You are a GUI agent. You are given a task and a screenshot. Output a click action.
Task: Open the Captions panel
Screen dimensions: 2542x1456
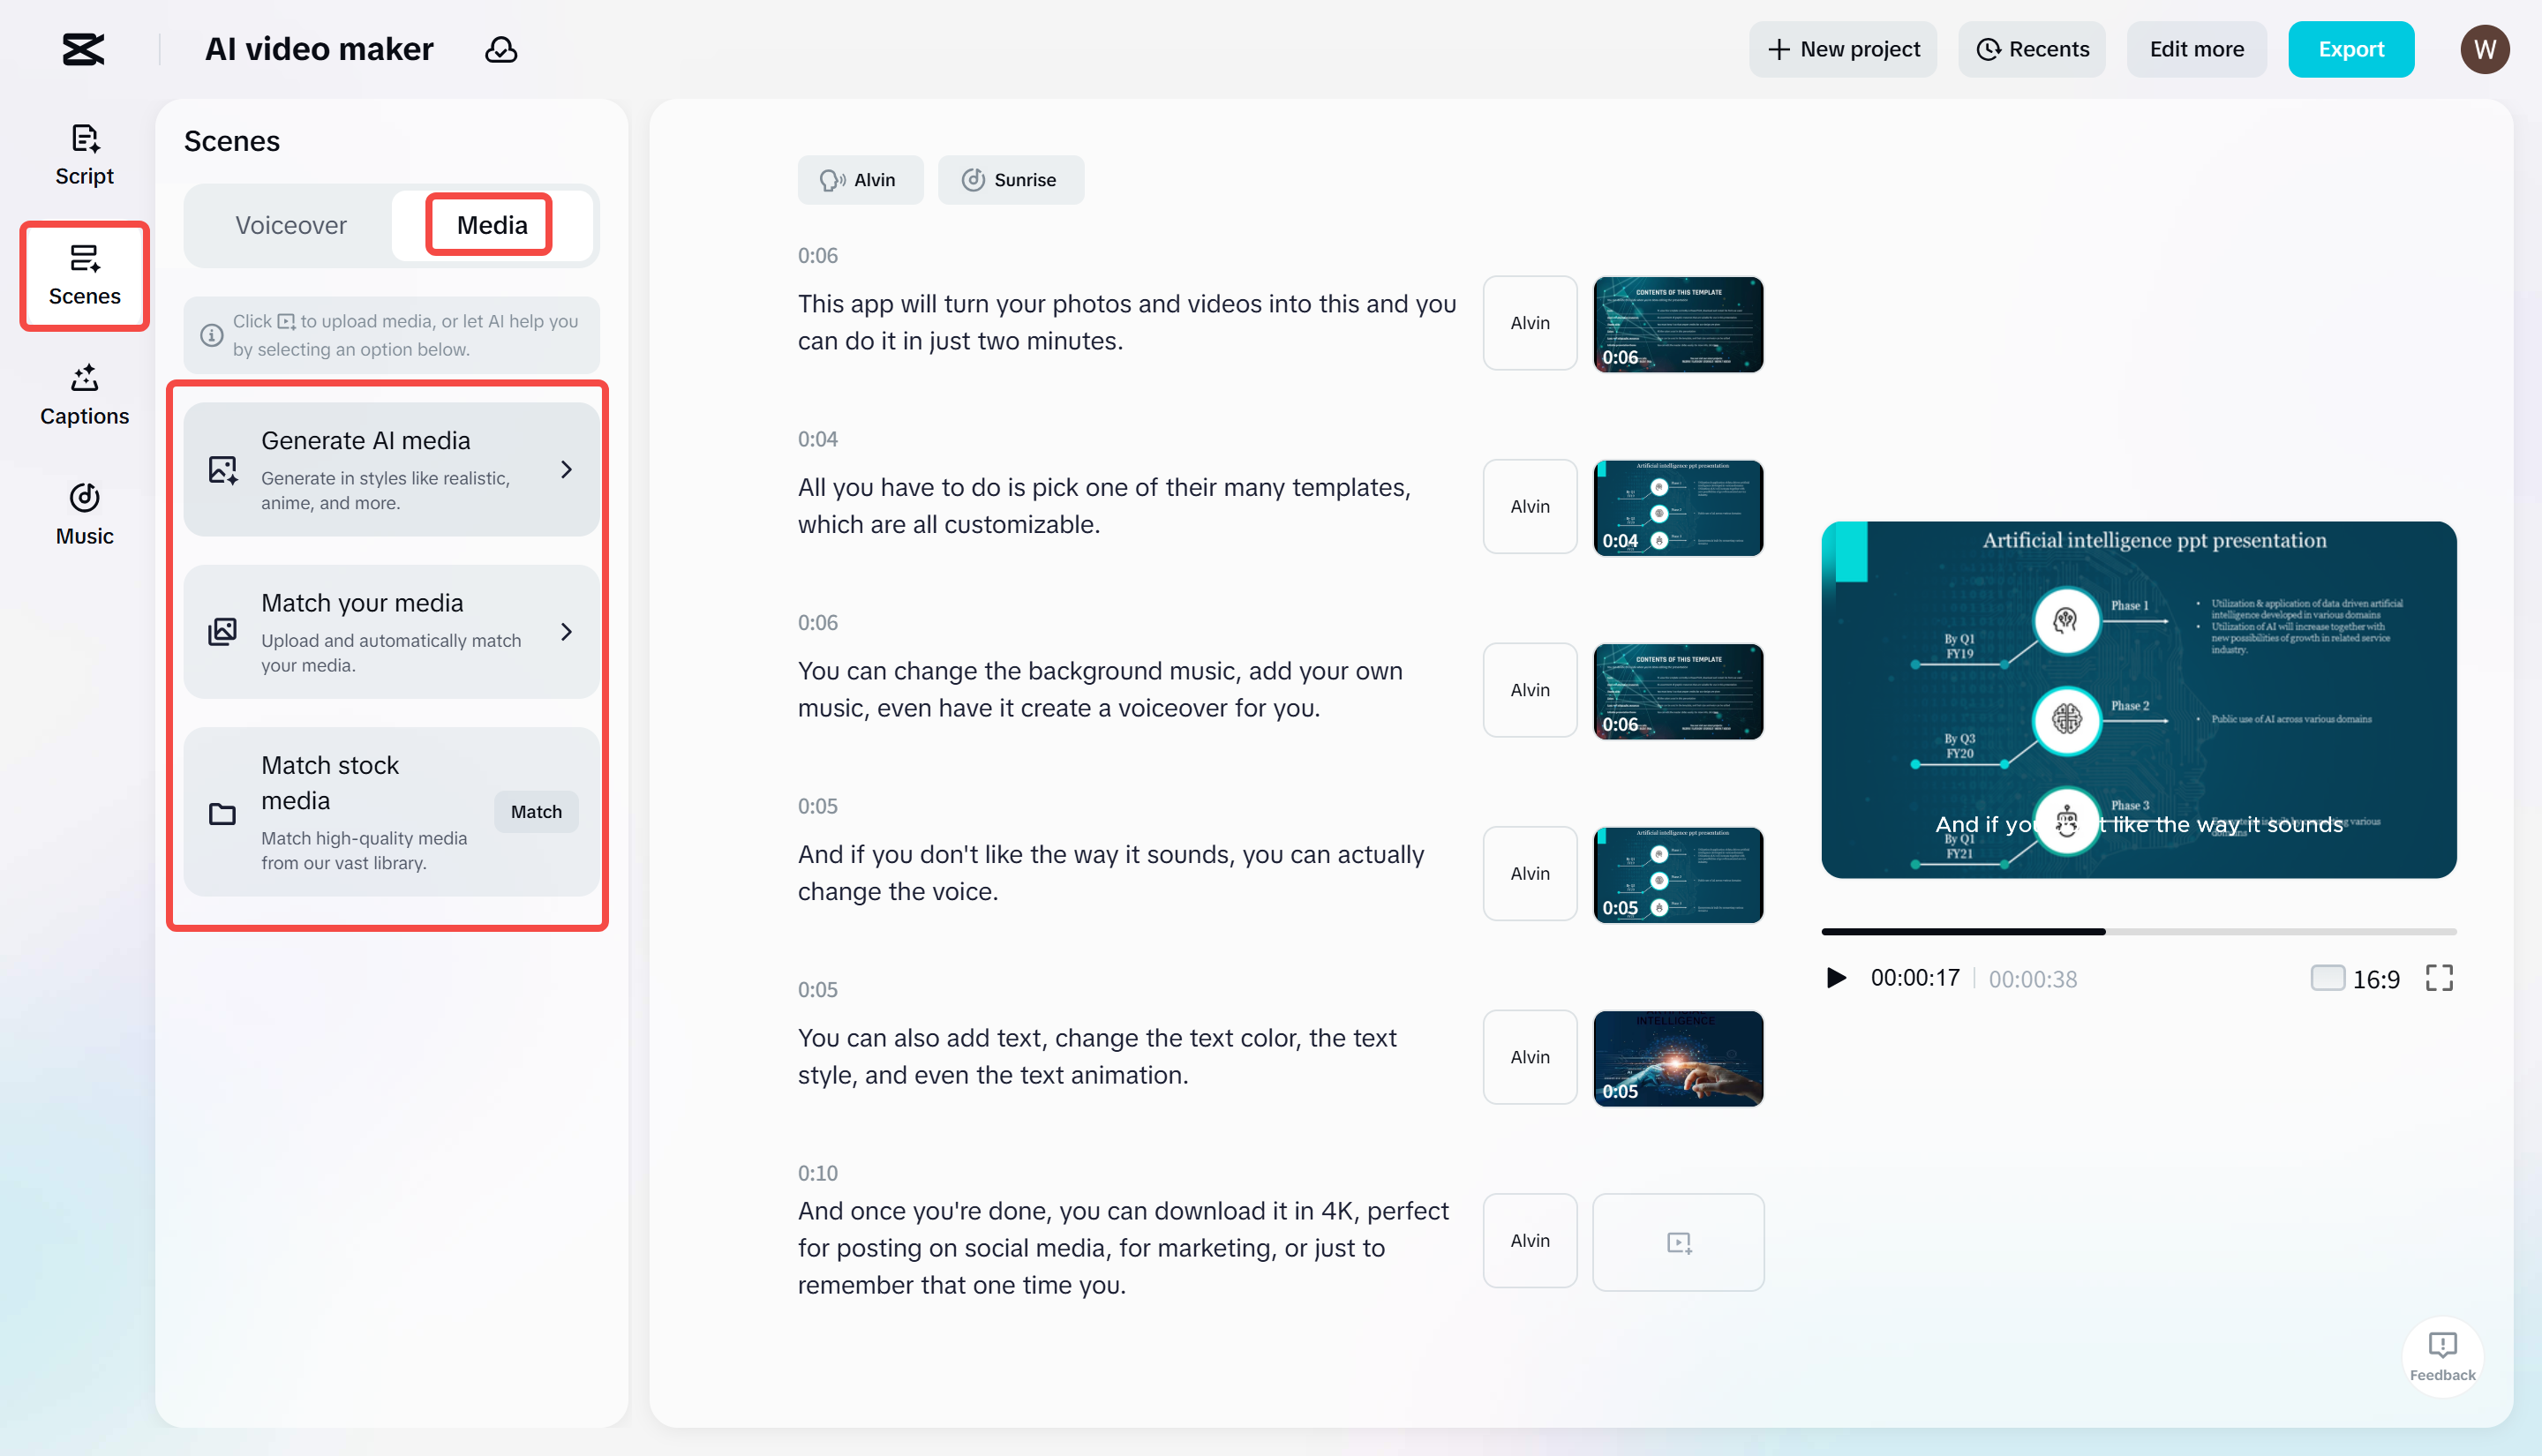click(83, 394)
